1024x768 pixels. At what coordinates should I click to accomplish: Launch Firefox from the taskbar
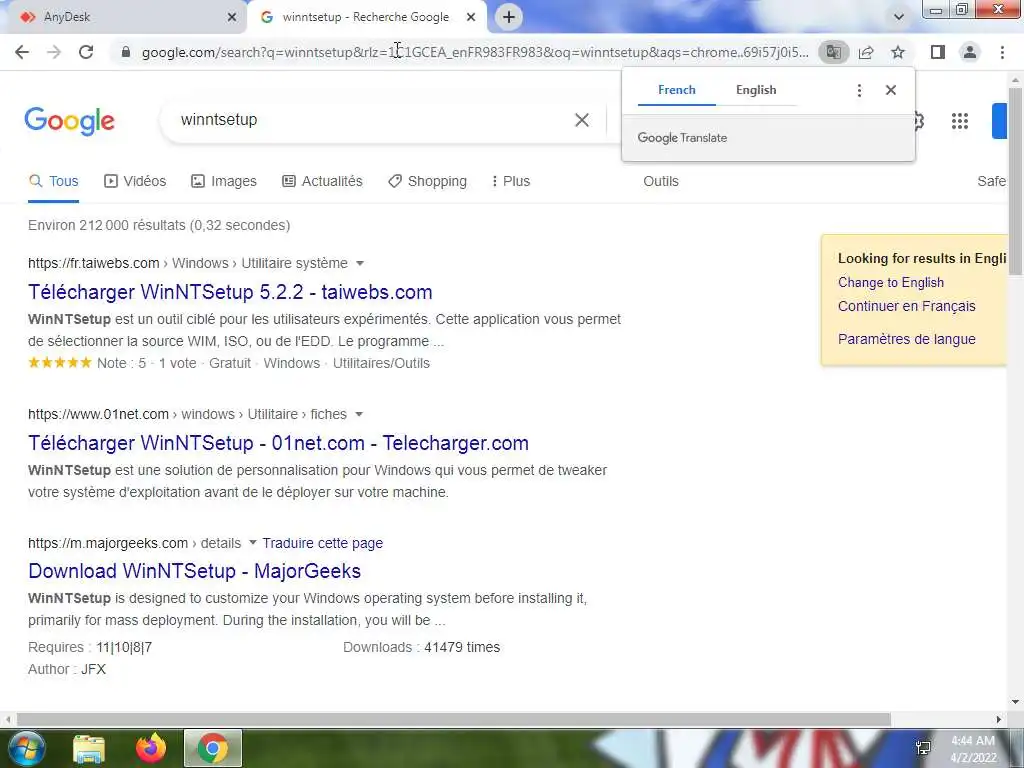tap(151, 748)
